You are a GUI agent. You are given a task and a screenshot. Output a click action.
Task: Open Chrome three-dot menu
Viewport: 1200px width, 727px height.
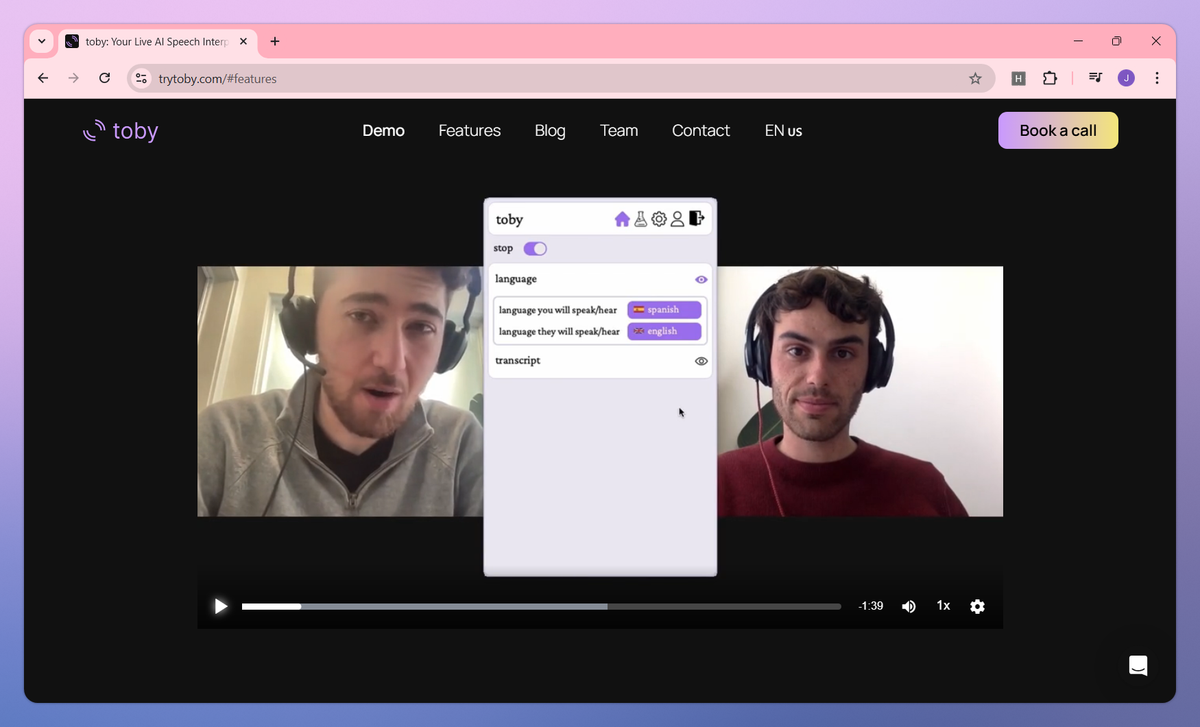point(1157,78)
